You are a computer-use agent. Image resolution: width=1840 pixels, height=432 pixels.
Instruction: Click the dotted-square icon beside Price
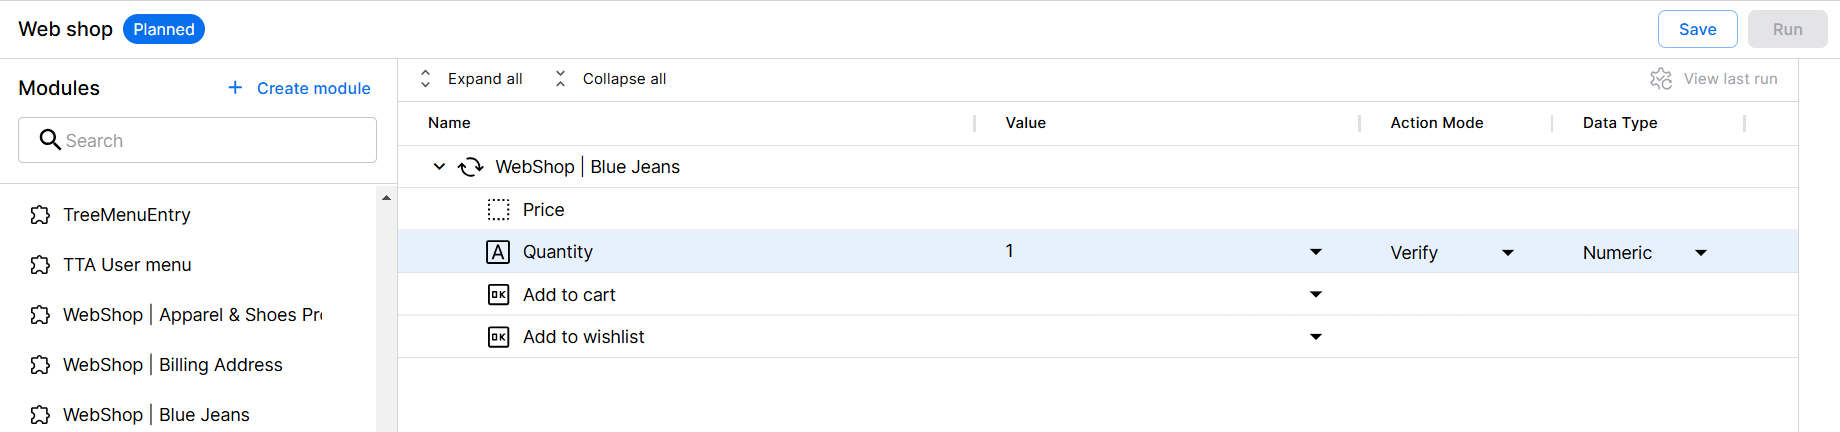[498, 210]
